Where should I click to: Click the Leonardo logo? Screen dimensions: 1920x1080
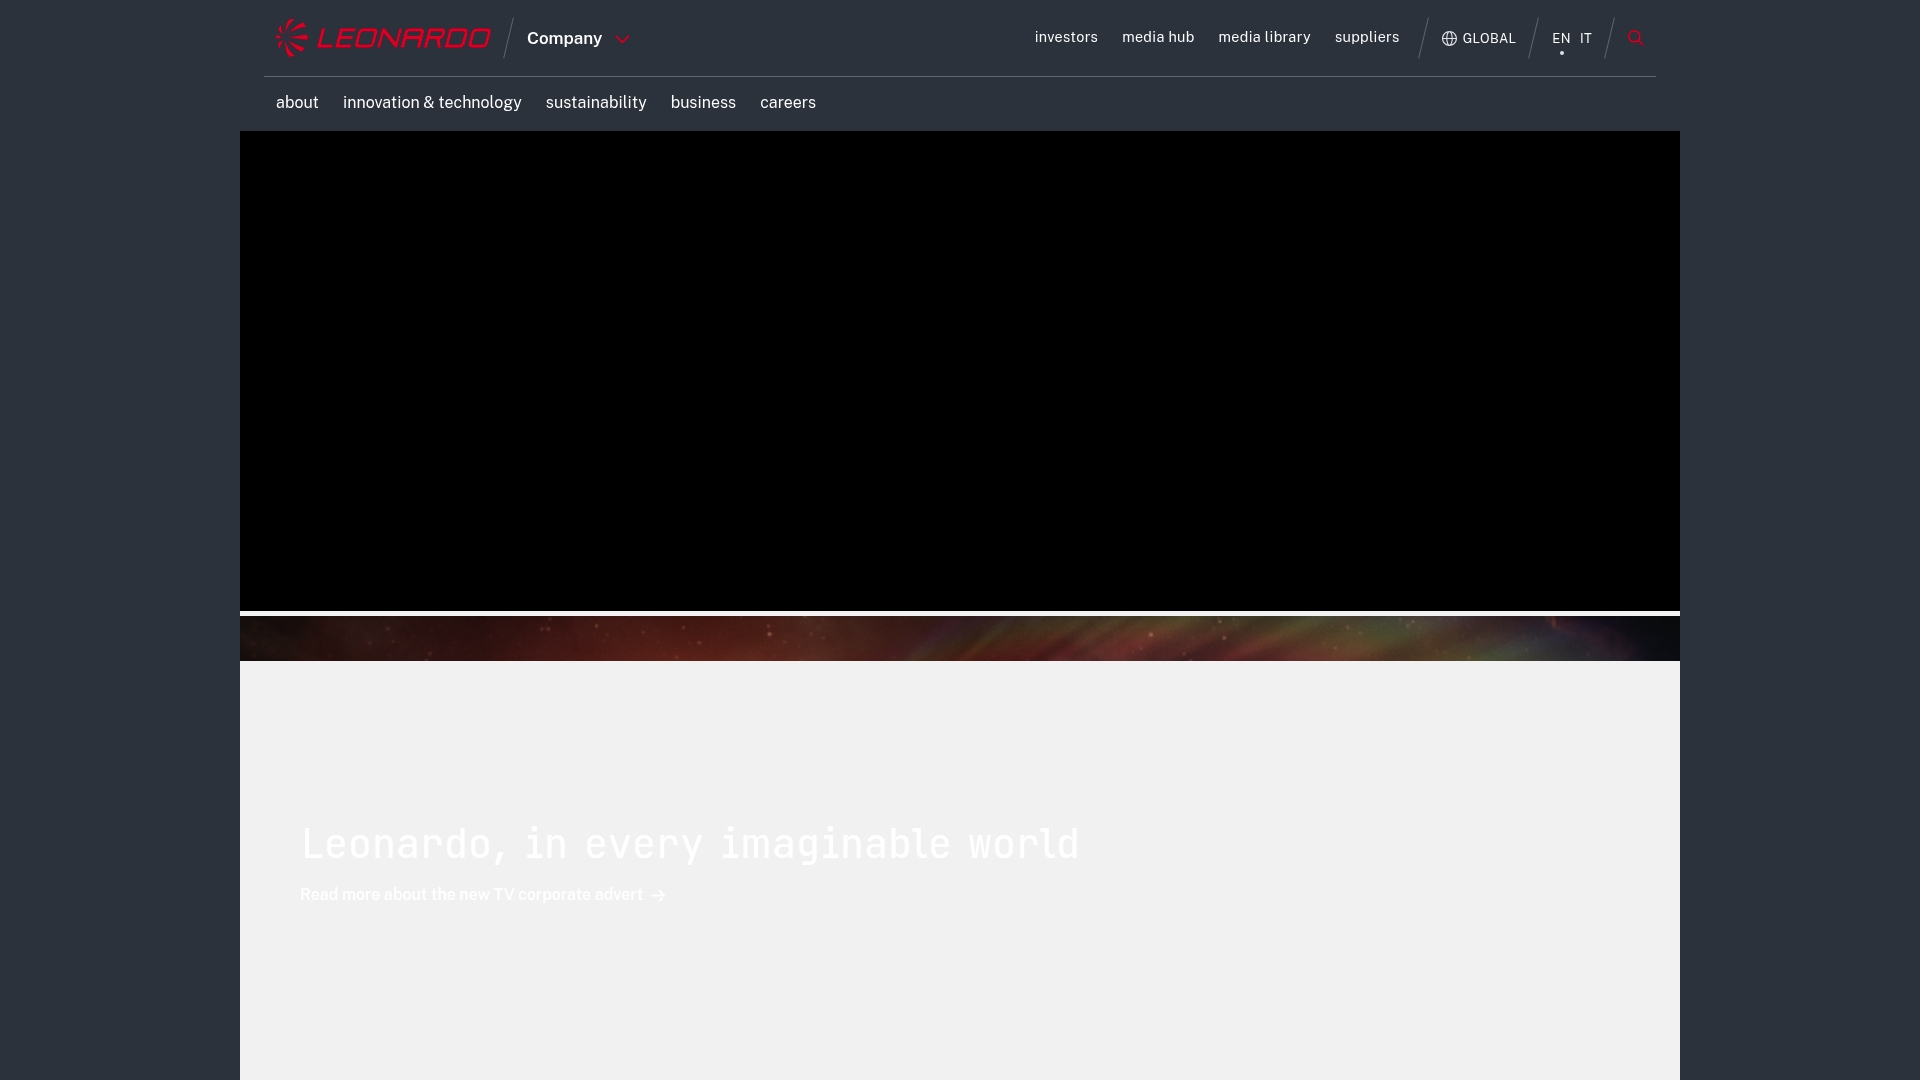point(382,37)
